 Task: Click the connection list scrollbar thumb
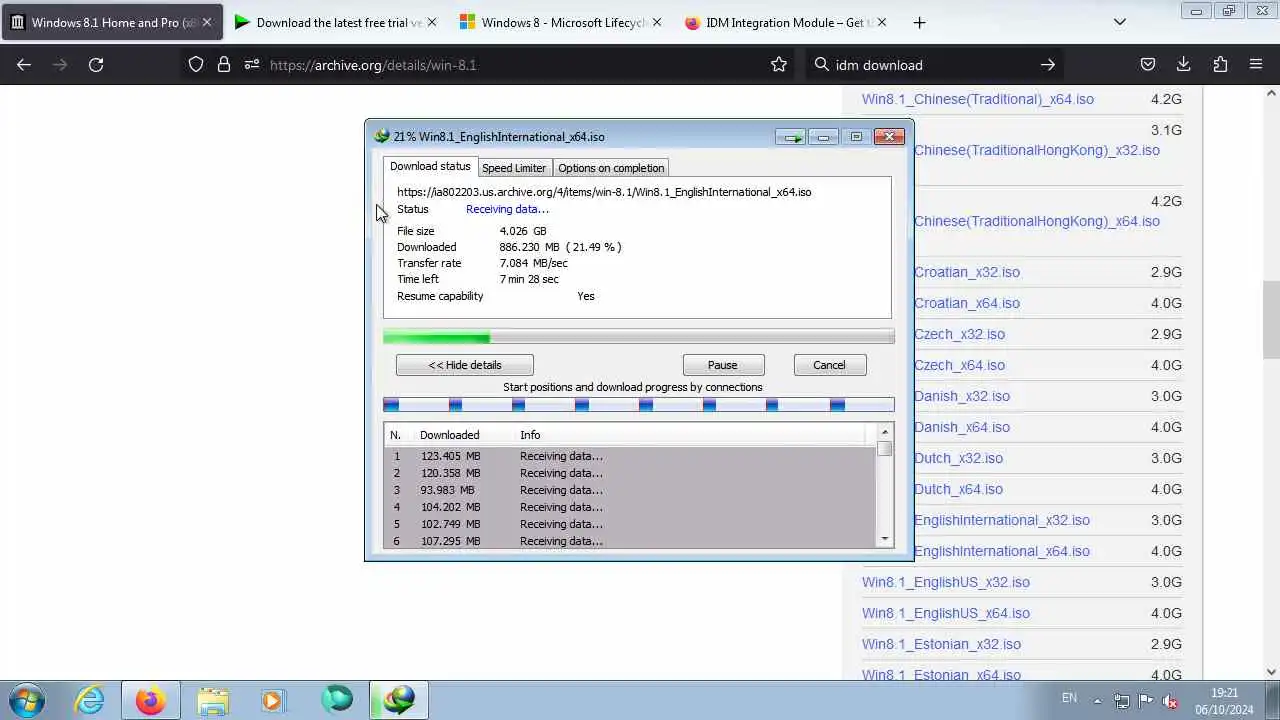[884, 448]
